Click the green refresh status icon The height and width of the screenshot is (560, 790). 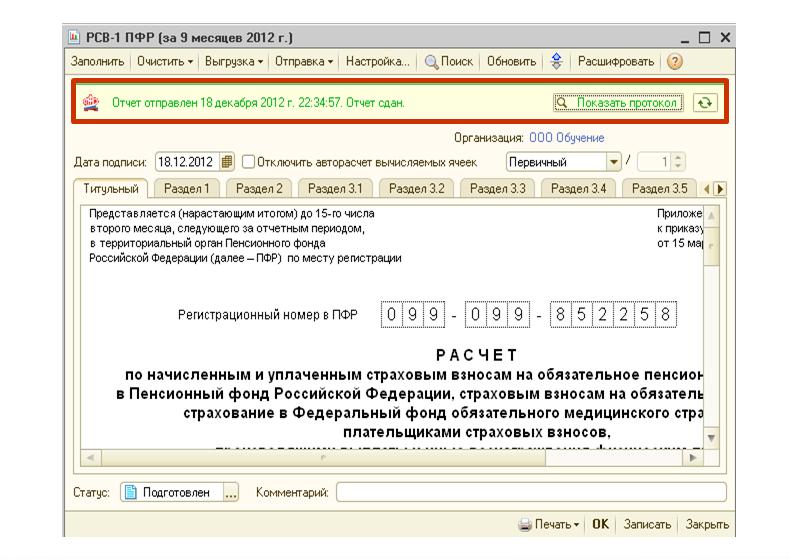click(706, 103)
